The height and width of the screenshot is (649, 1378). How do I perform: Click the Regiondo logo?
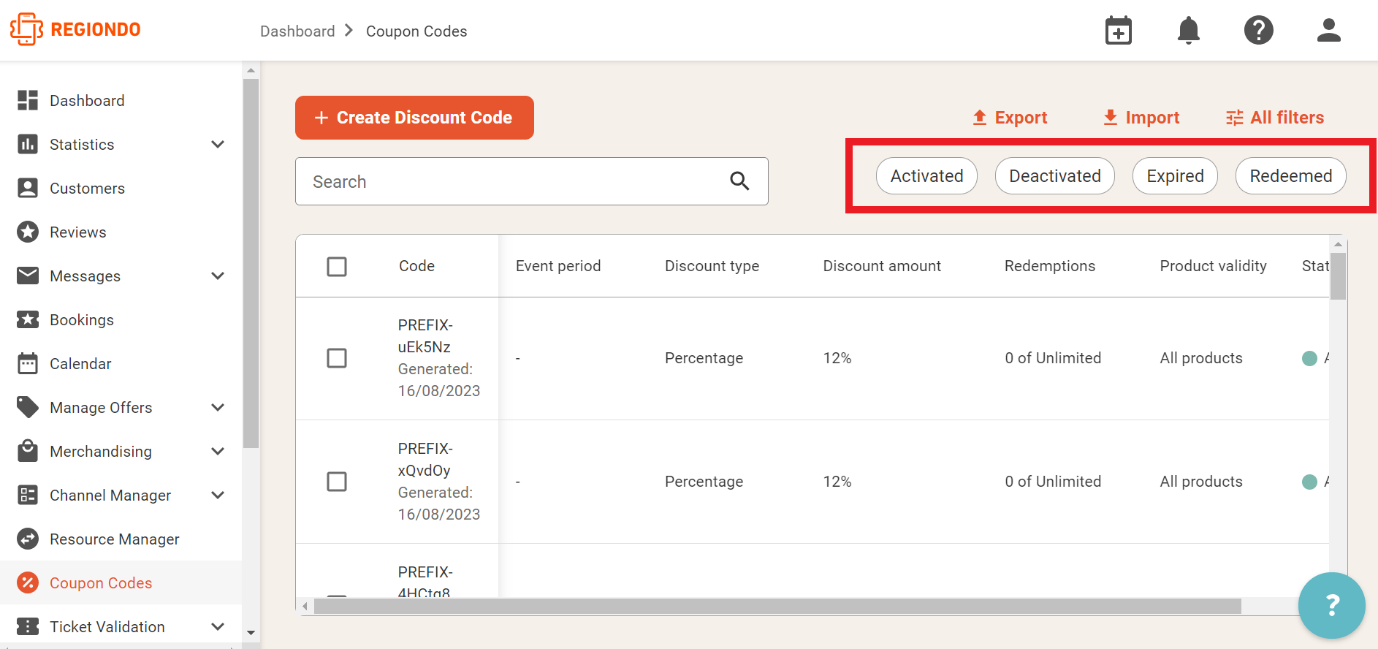76,29
